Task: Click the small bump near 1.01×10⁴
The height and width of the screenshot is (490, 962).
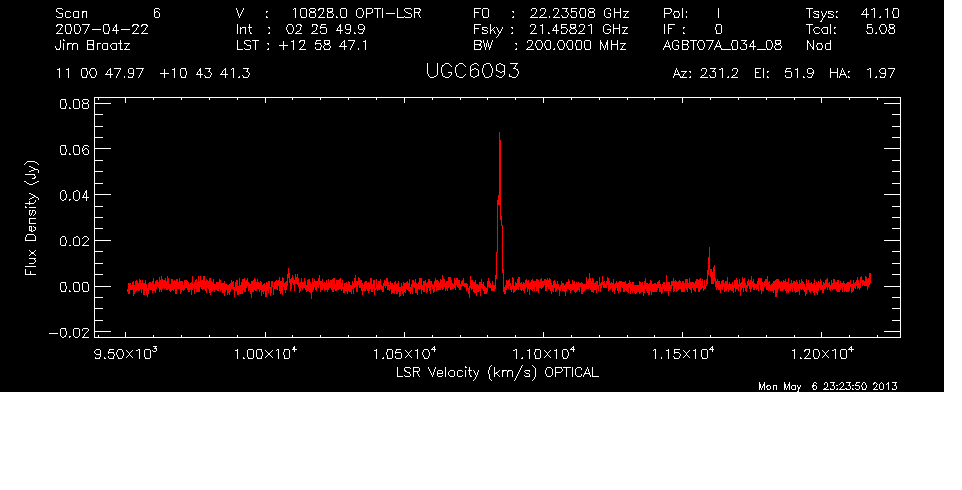Action: [288, 276]
